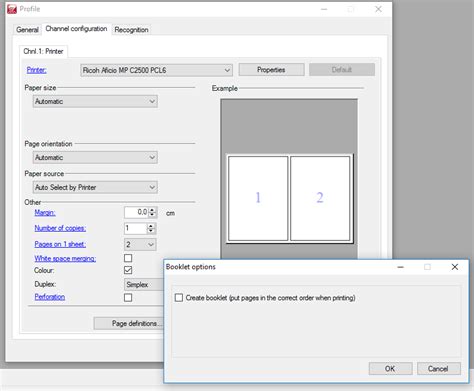Click the Pages on 1 sheet link
This screenshot has height=391, width=474.
60,244
